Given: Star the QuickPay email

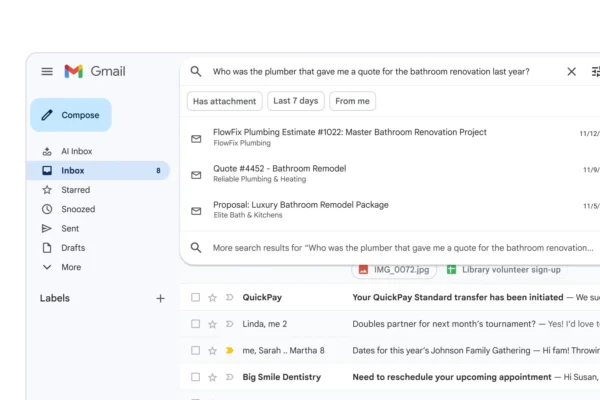Looking at the screenshot, I should pos(212,297).
